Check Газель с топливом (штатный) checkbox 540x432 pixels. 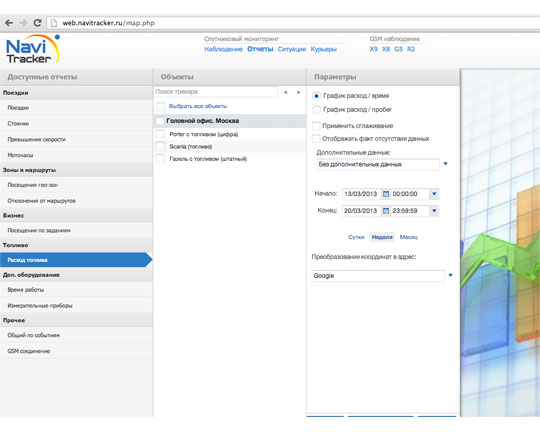[160, 159]
